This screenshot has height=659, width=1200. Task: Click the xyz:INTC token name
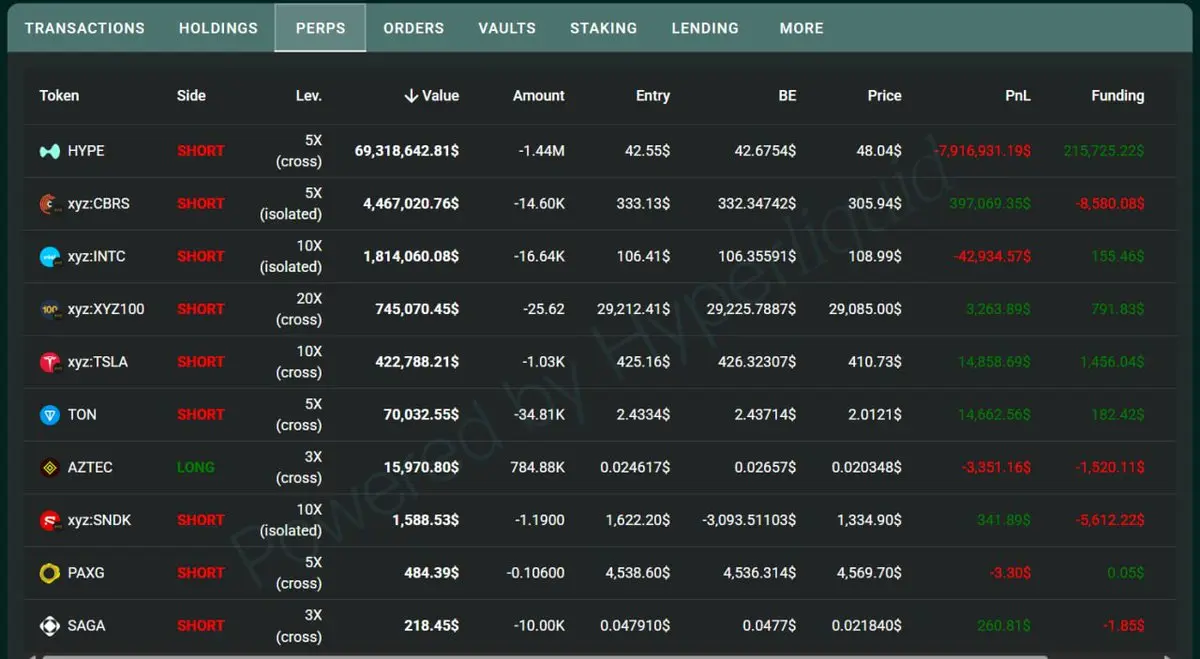pos(97,257)
